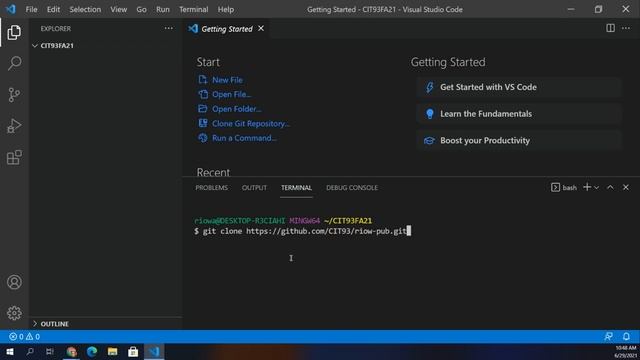Click the git clone command line in terminal
This screenshot has height=360, width=640.
302,231
